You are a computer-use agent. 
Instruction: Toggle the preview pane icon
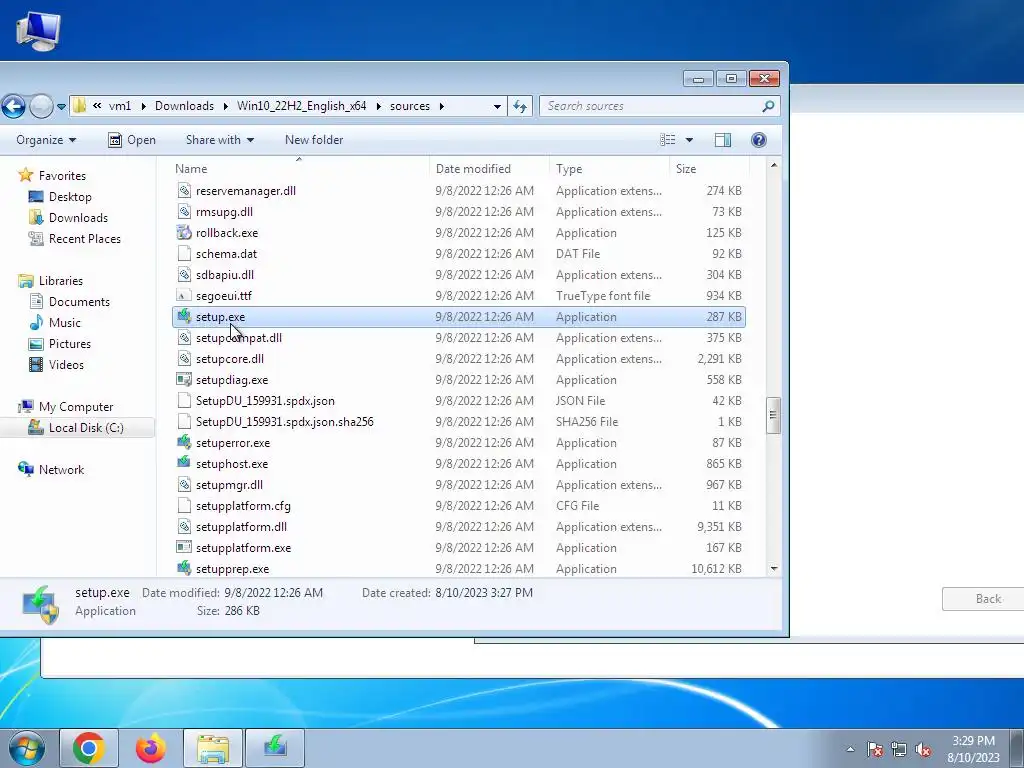723,140
